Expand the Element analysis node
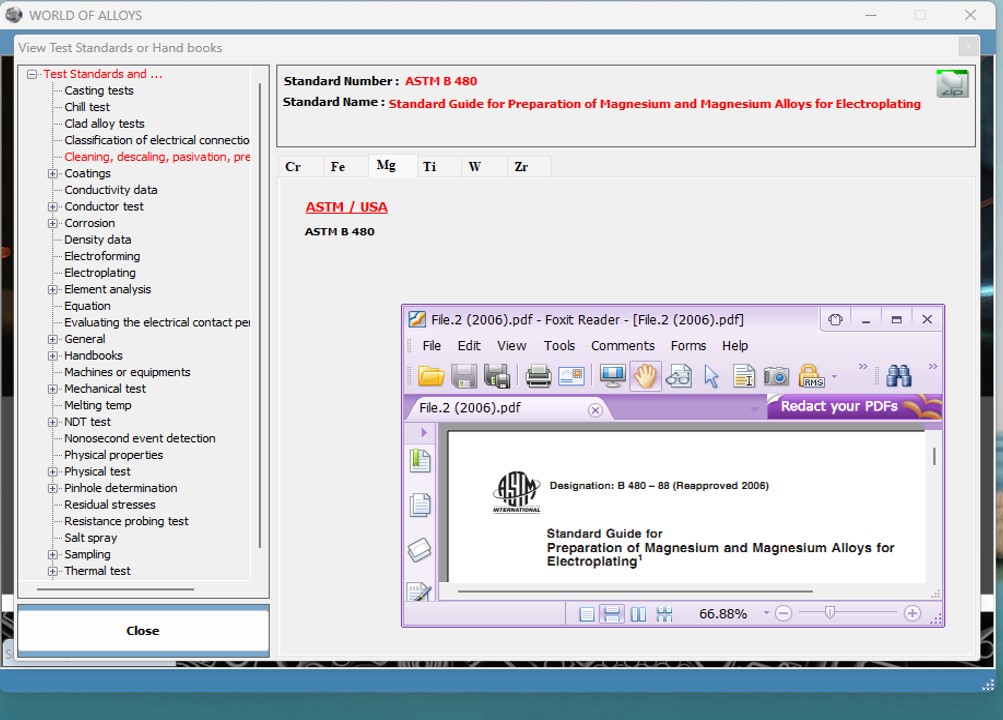Image resolution: width=1003 pixels, height=720 pixels. pyautogui.click(x=52, y=290)
